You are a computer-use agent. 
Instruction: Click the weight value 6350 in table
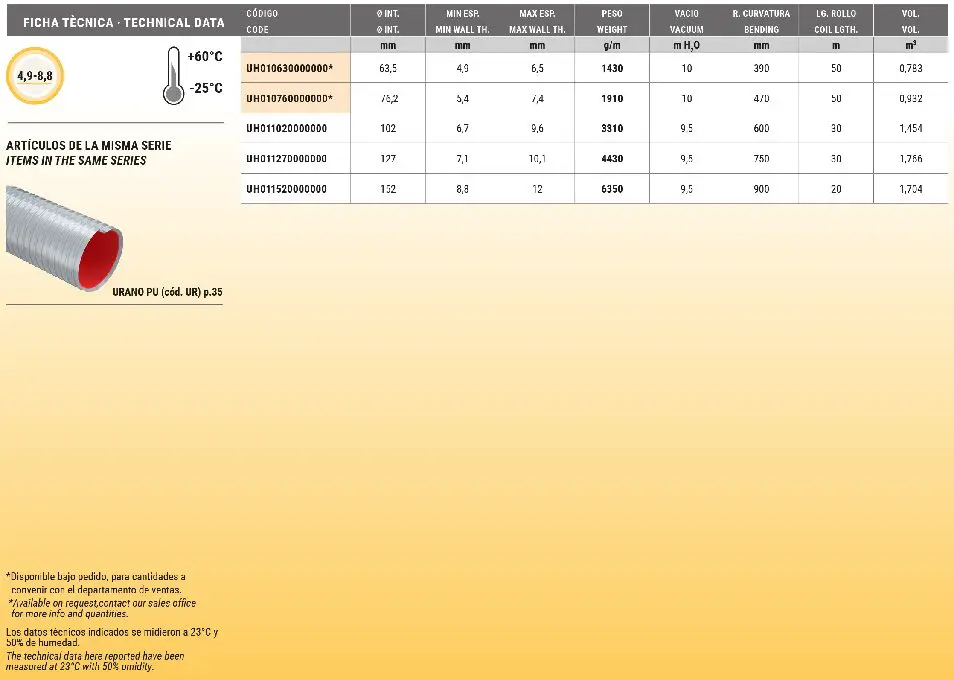[612, 189]
